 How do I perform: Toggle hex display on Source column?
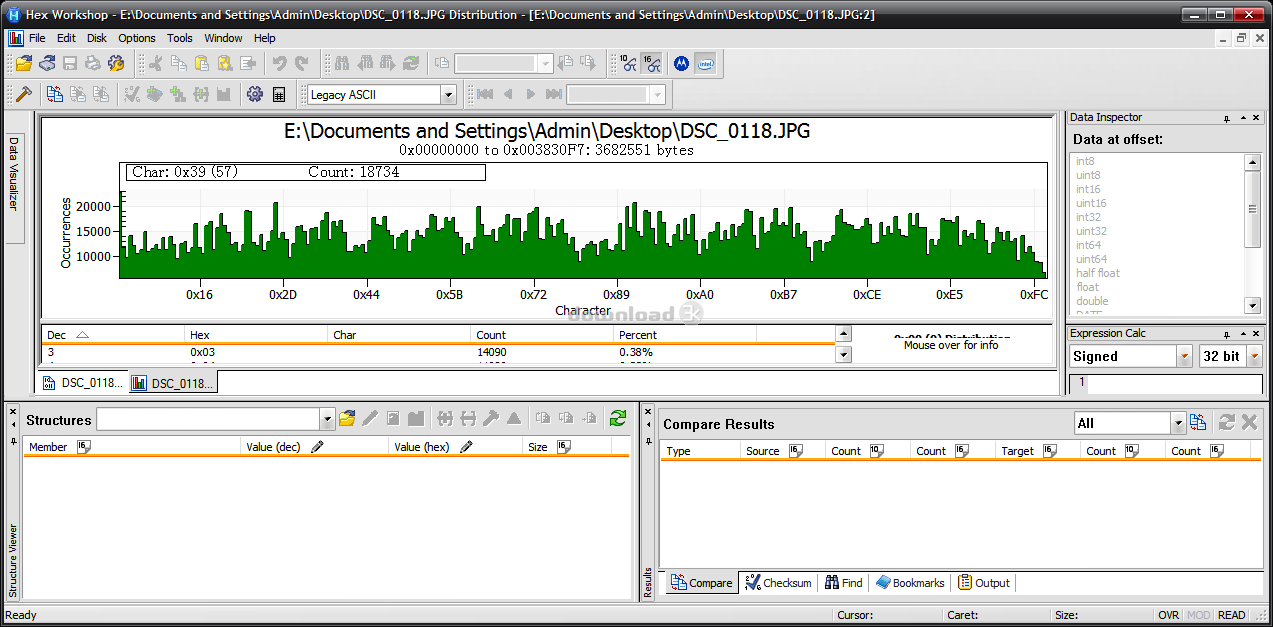click(796, 451)
